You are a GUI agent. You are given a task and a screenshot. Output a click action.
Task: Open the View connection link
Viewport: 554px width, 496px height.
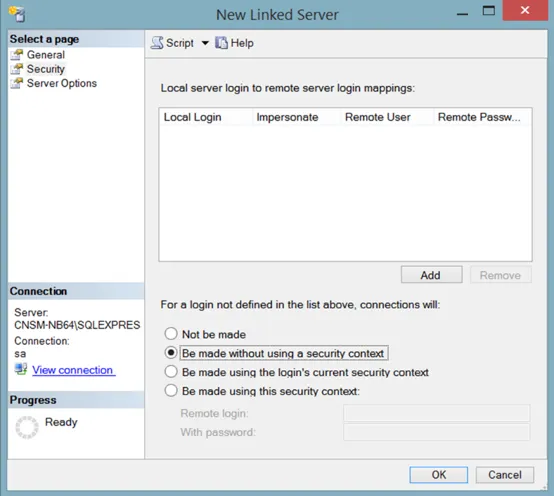(73, 370)
